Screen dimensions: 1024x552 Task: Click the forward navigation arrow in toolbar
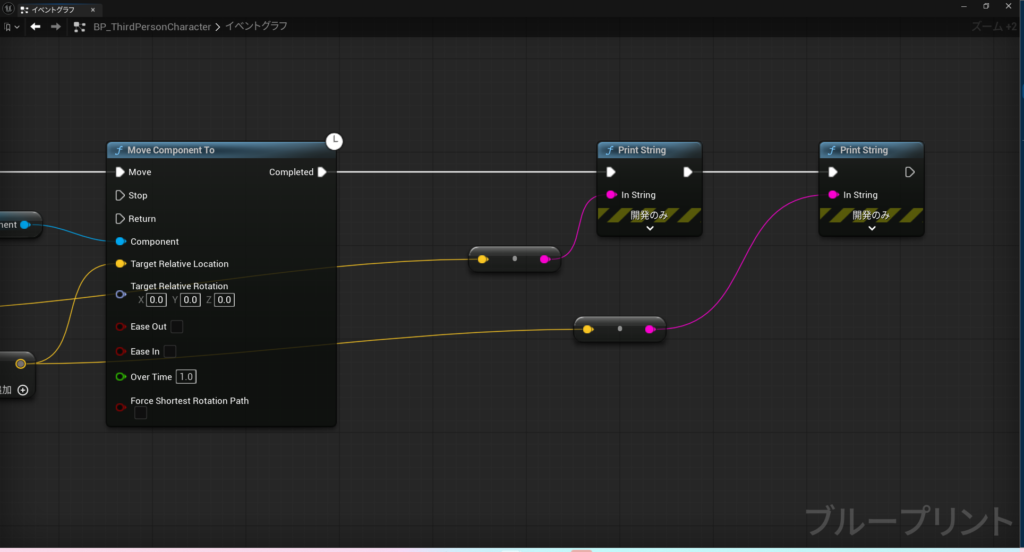click(x=54, y=26)
